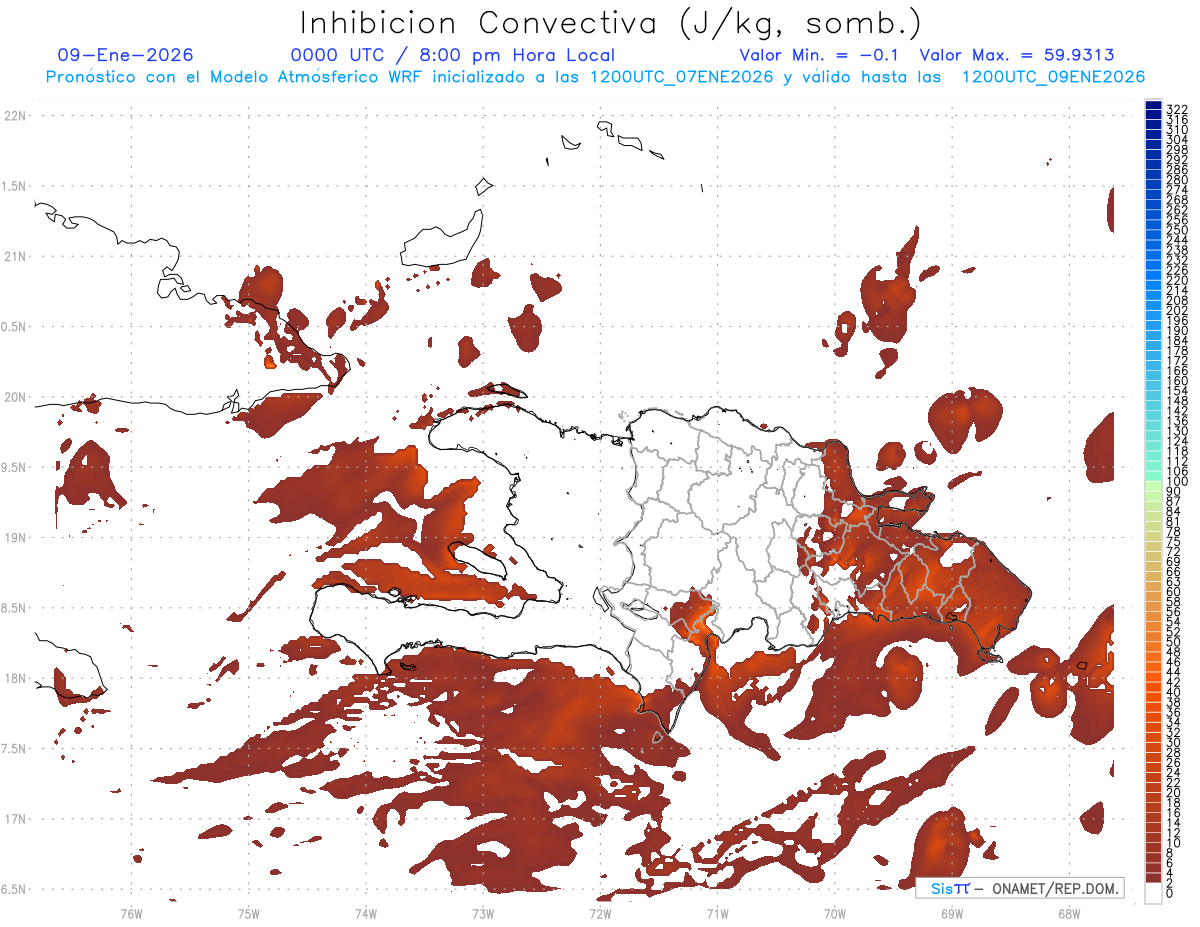Click the '74W' longitude label
The height and width of the screenshot is (927, 1200).
(365, 913)
